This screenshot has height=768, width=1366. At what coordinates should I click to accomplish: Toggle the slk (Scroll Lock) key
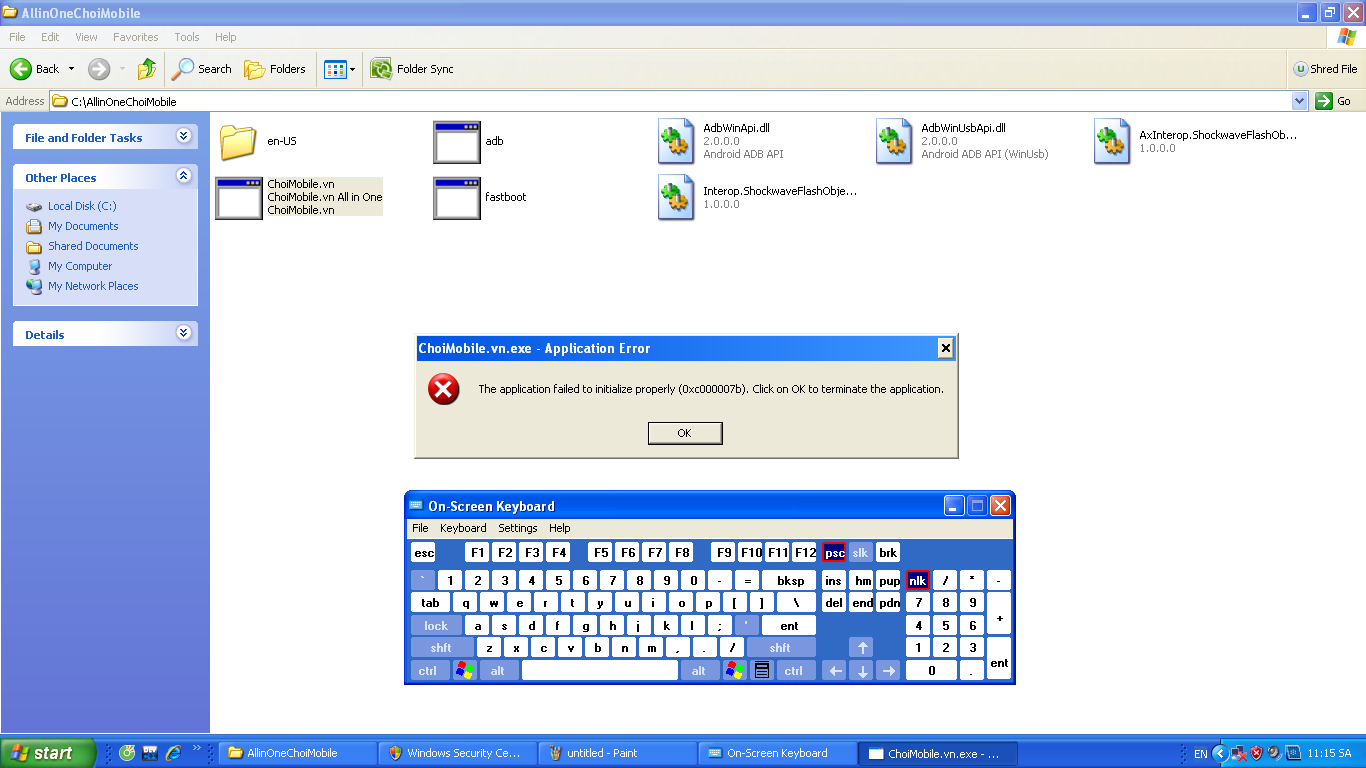click(x=860, y=552)
